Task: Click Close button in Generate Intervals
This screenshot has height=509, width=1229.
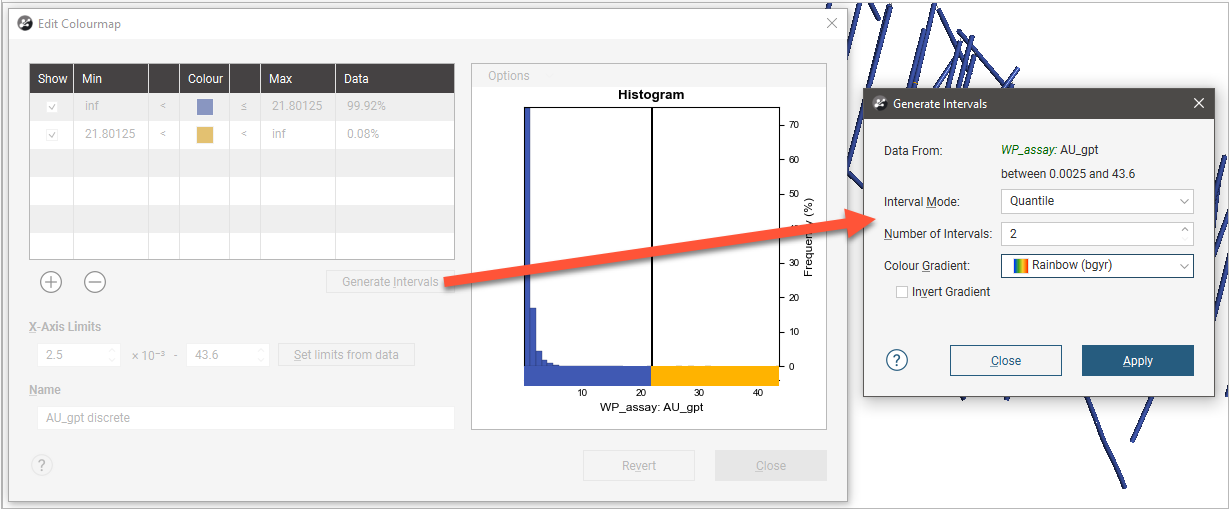Action: click(1006, 361)
